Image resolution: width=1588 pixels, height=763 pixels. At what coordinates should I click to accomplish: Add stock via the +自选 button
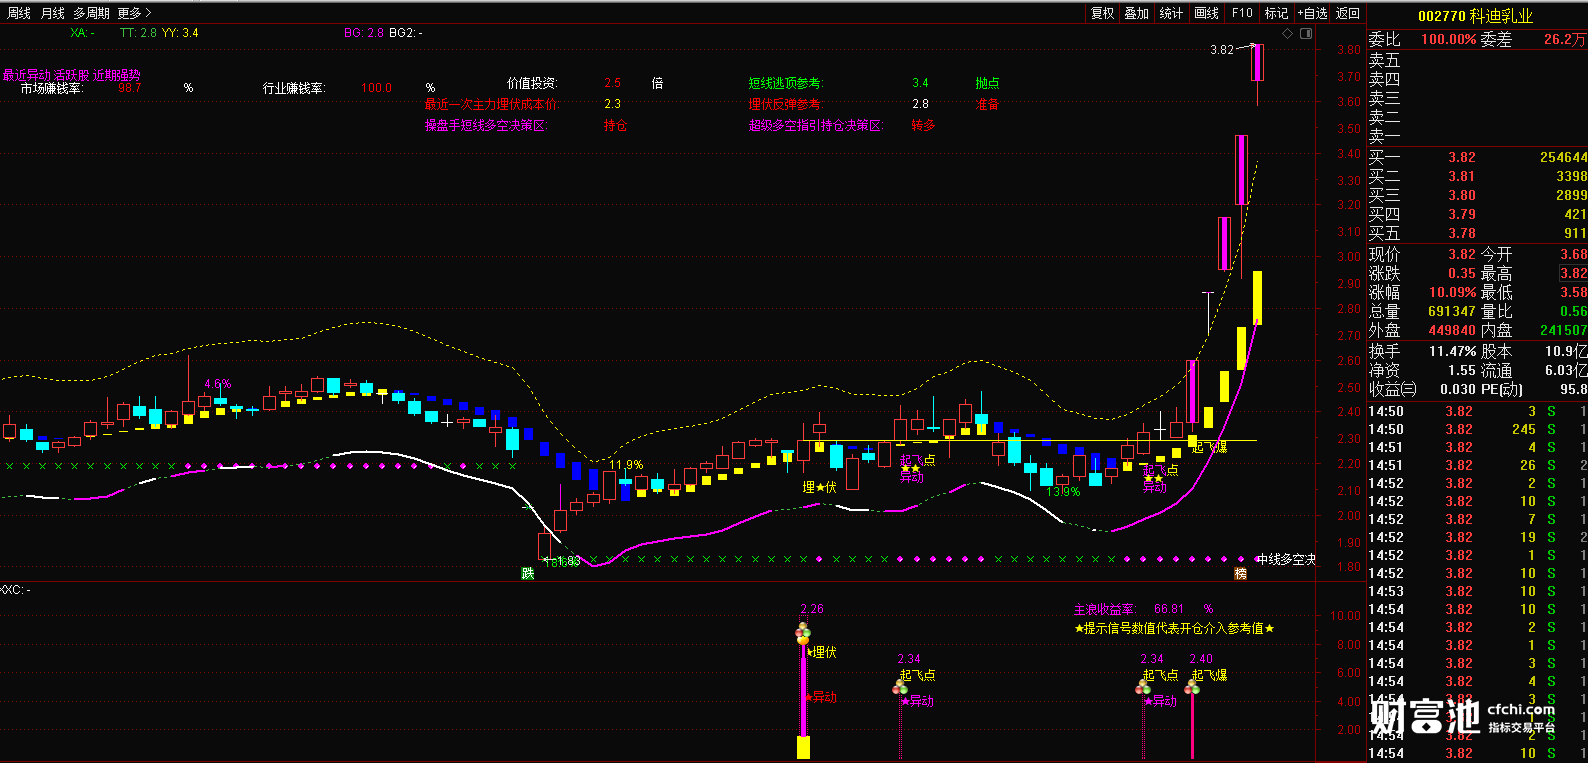1313,13
